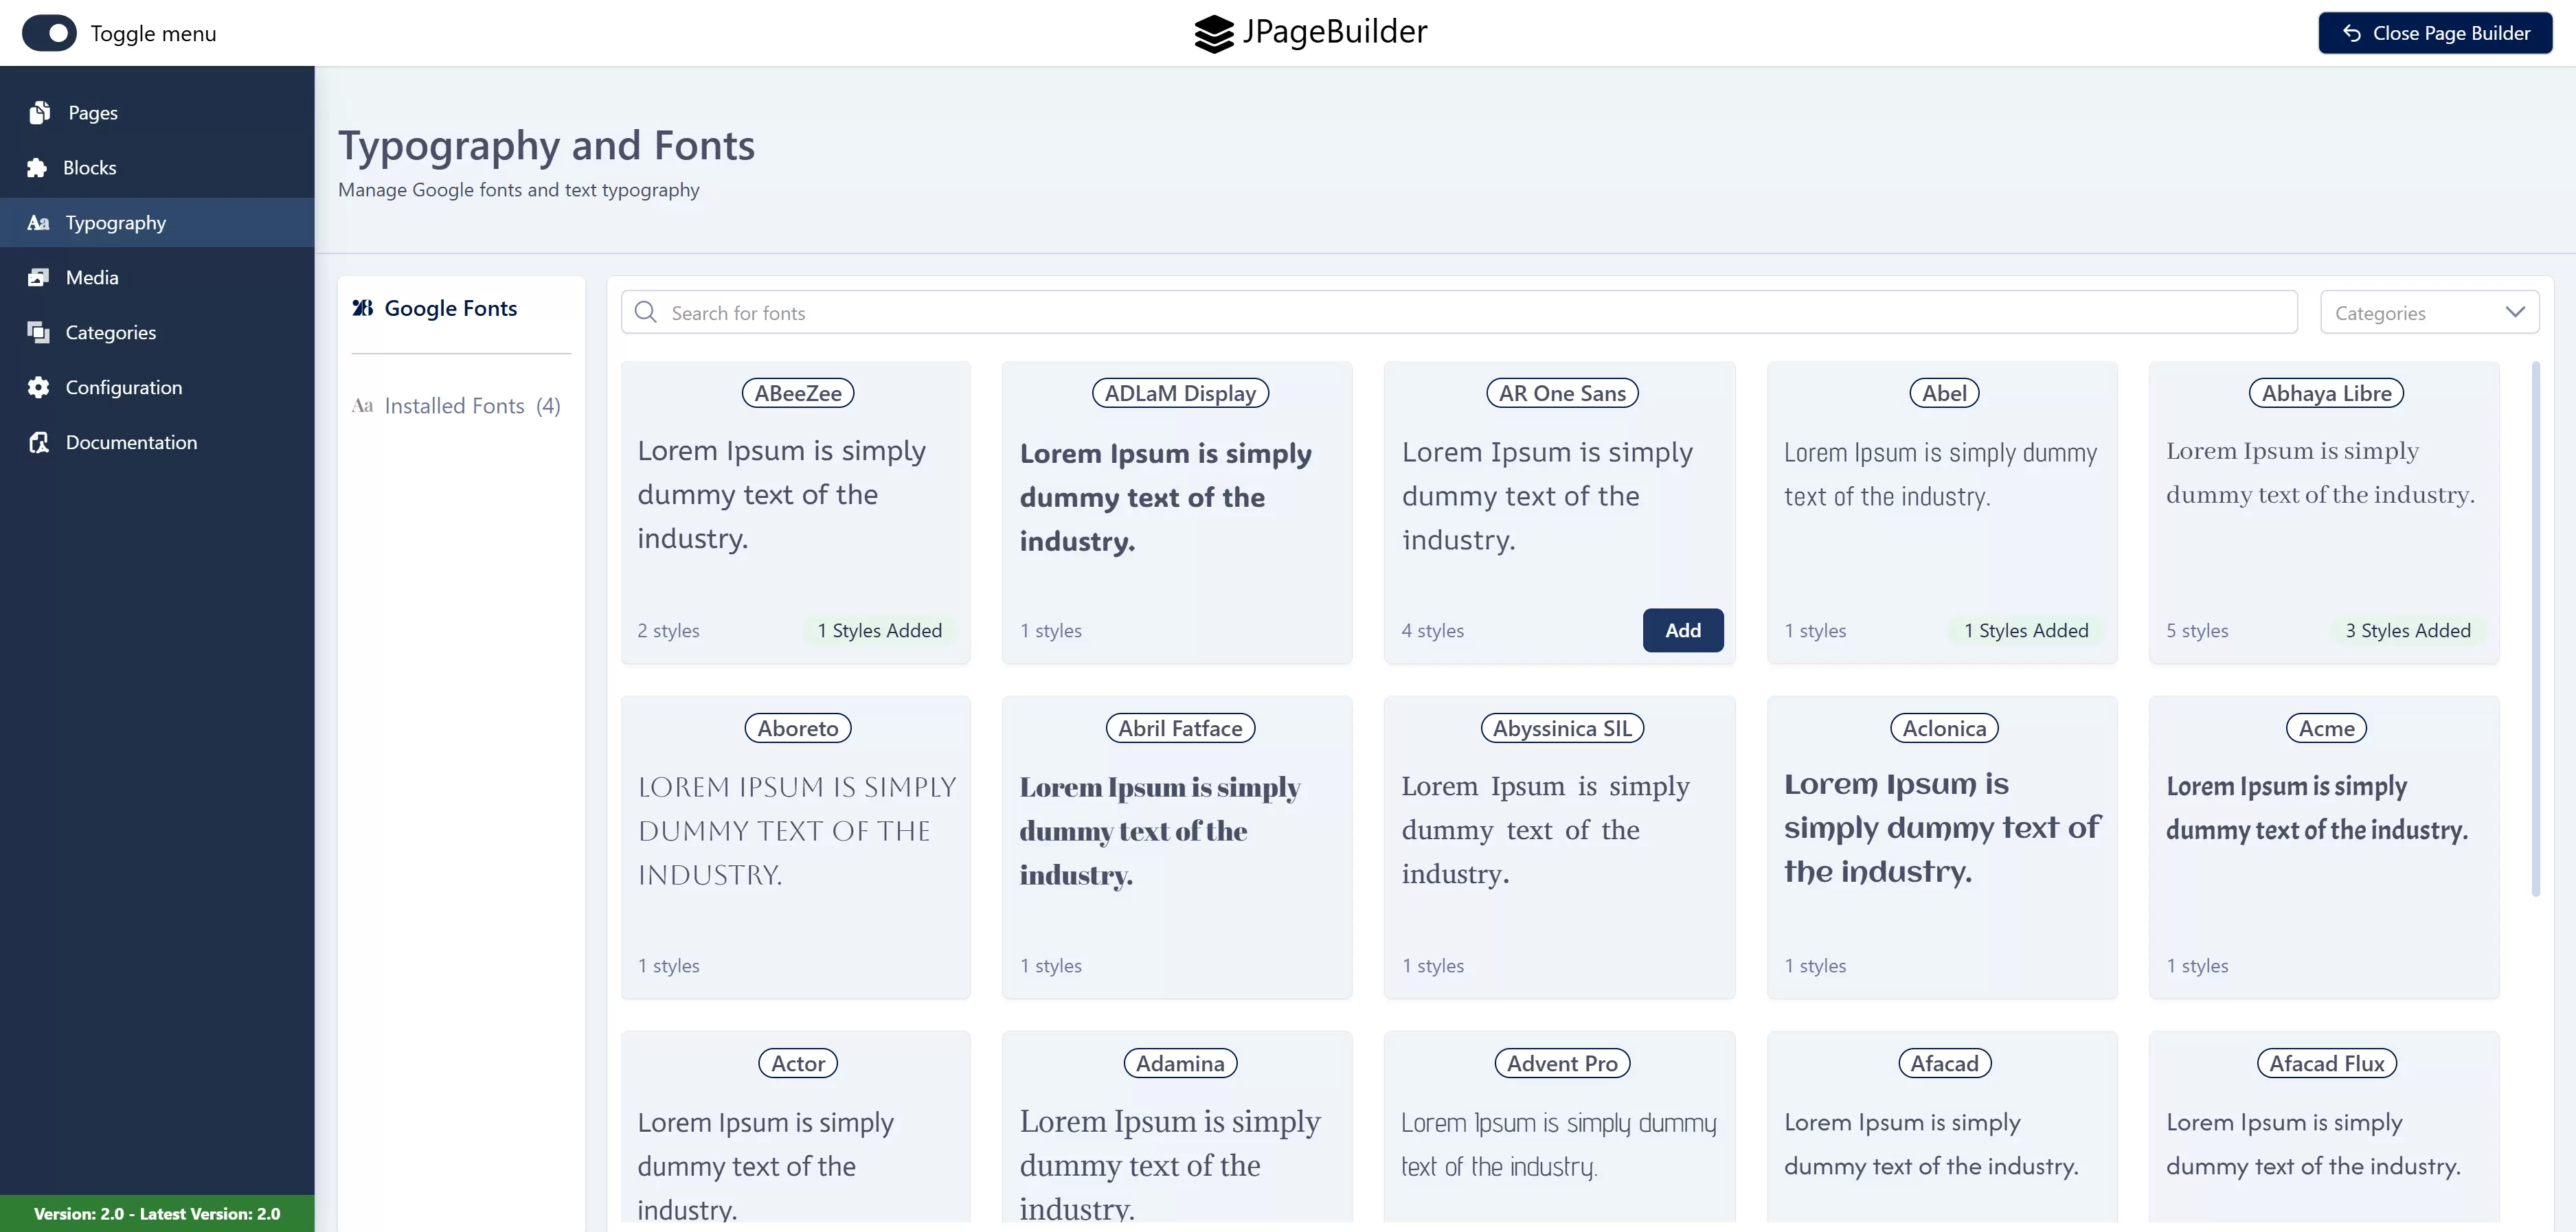The height and width of the screenshot is (1232, 2576).
Task: Click the search magnifier icon
Action: pos(646,313)
